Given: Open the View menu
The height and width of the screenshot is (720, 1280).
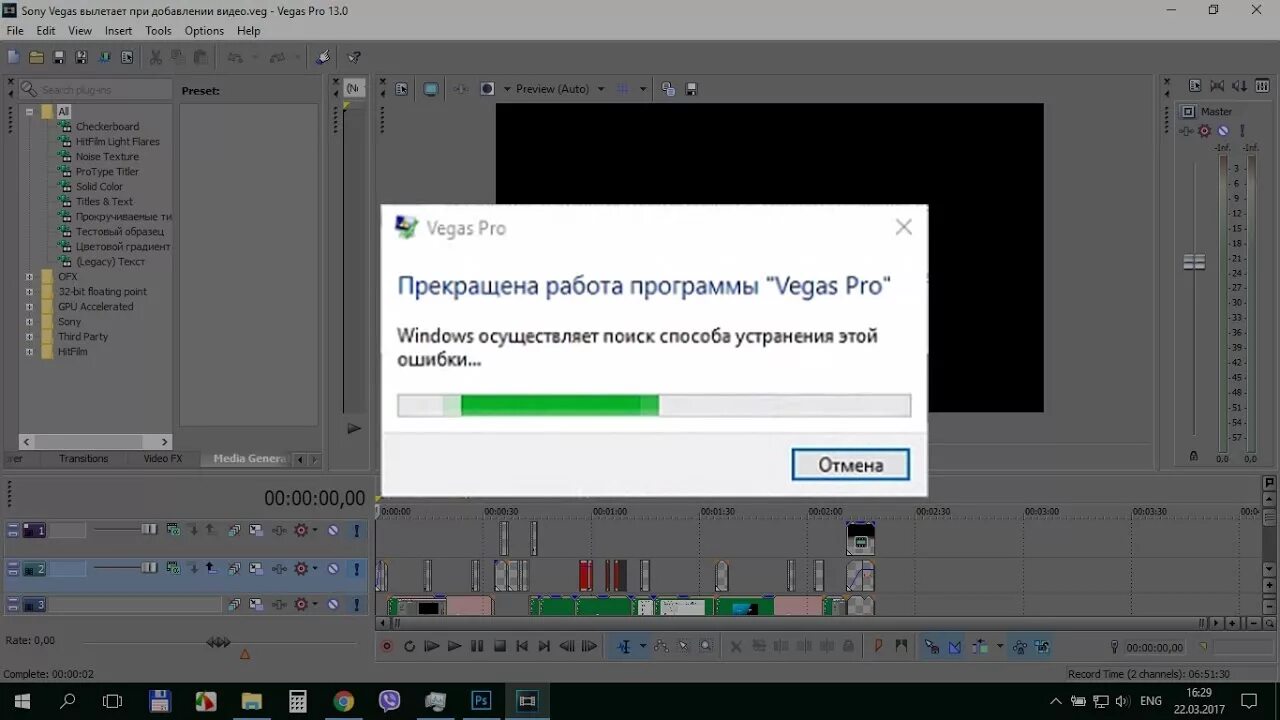Looking at the screenshot, I should 80,31.
